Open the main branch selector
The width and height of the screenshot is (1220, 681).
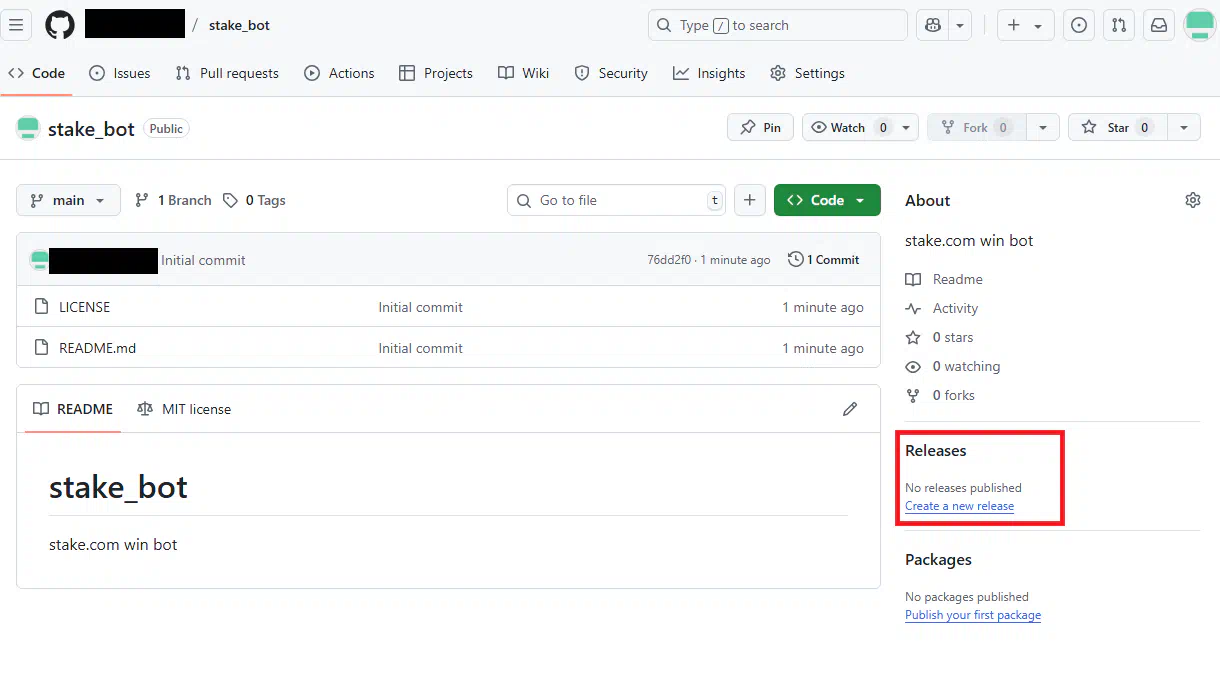[68, 200]
